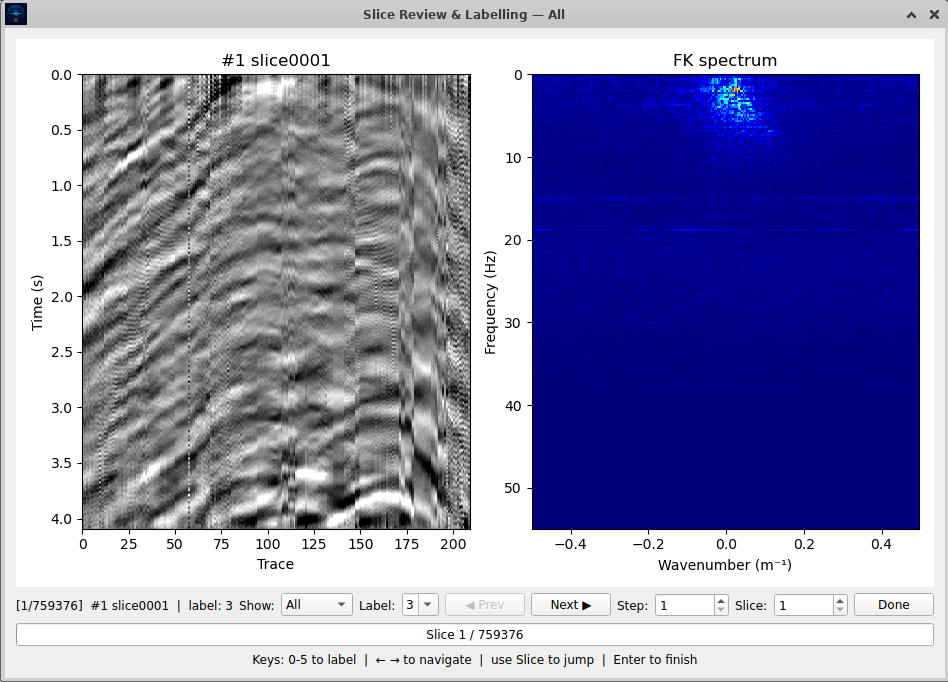Click the 'Trace' axis label
Screen dimensions: 948x682
pos(275,564)
